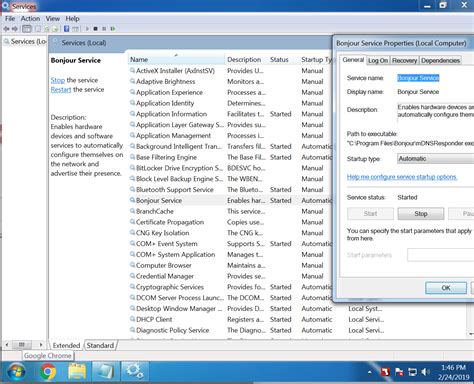This screenshot has height=384, width=474.
Task: Click the gear icon beside Adaptive Brightness
Action: coord(132,81)
